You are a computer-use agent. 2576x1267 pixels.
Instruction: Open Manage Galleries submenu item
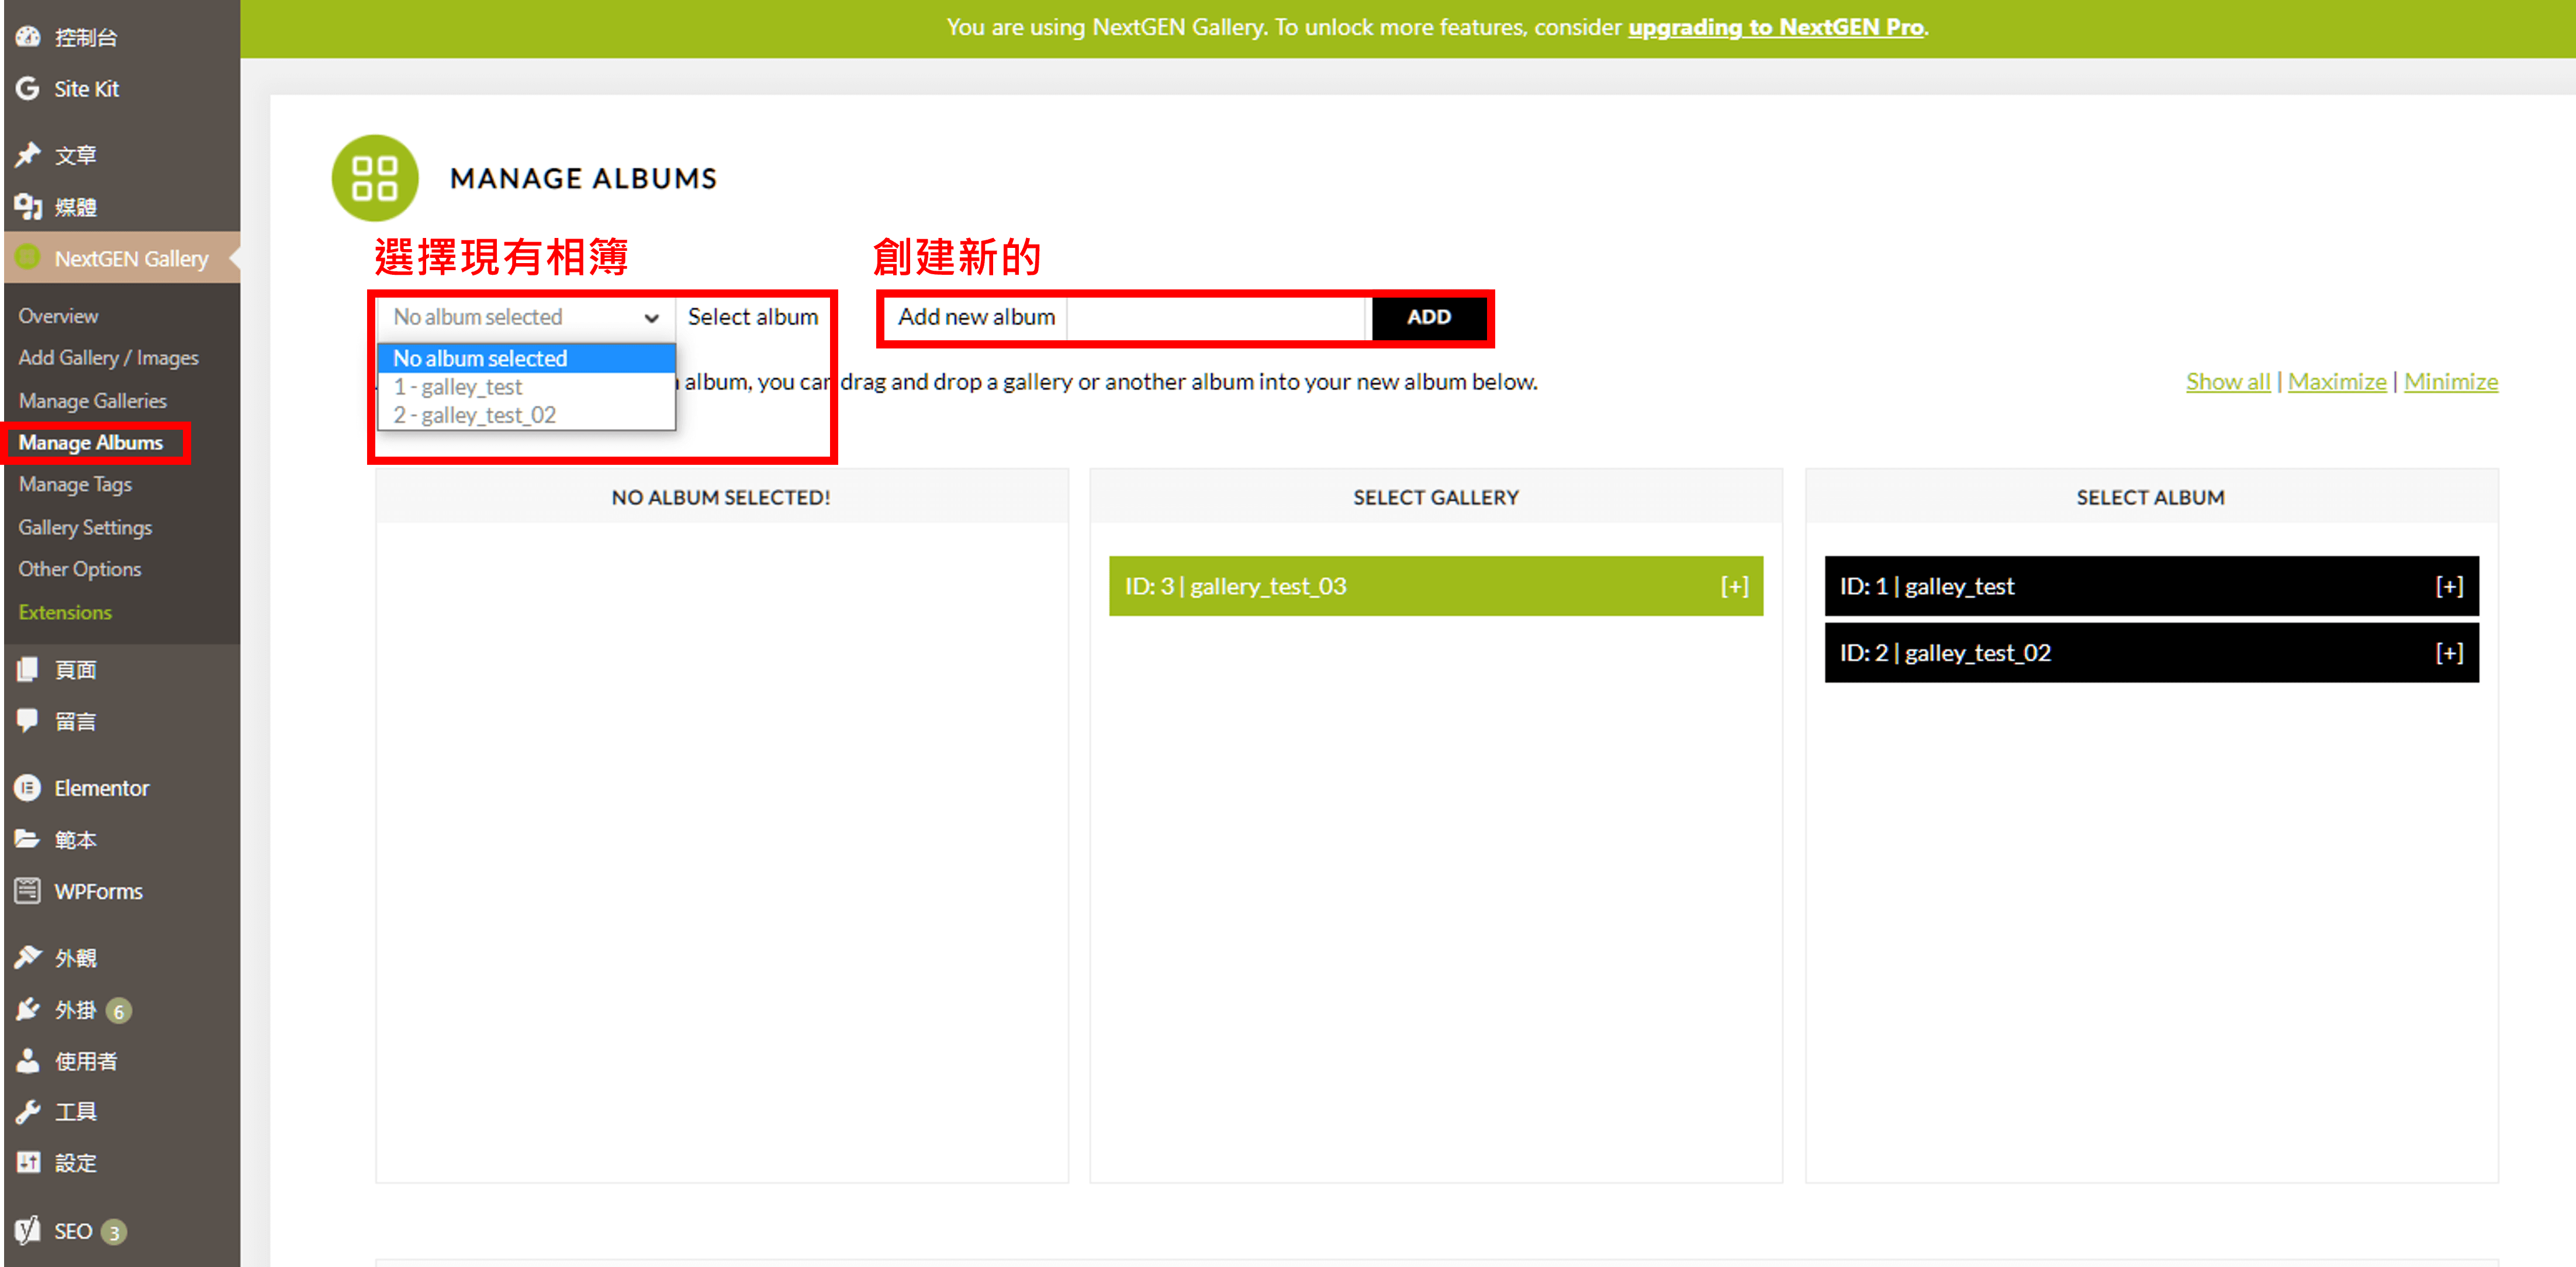(92, 400)
